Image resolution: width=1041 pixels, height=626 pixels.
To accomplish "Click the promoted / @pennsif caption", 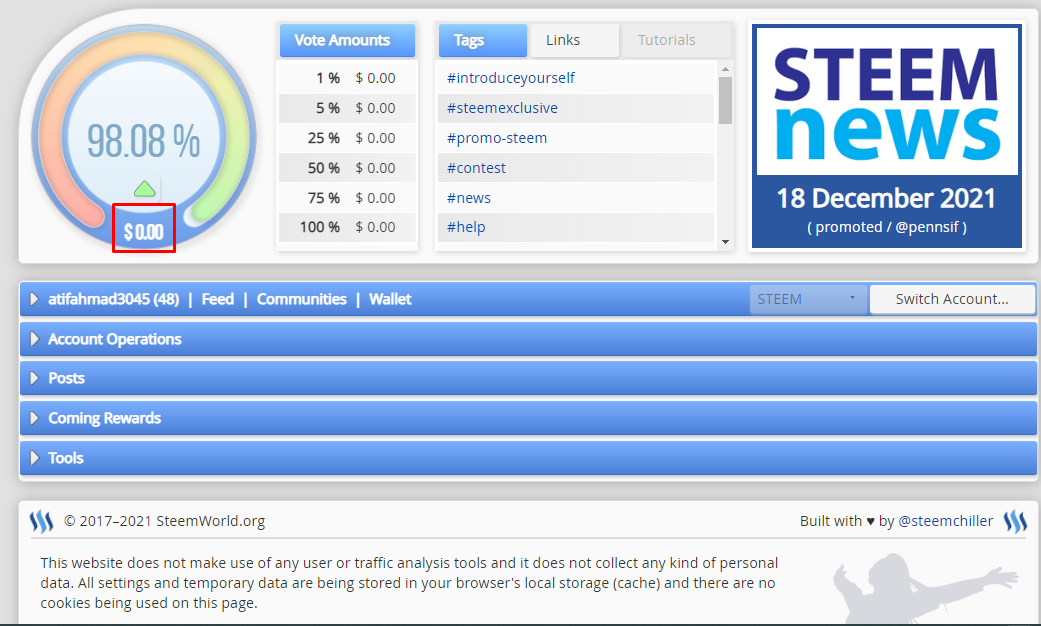I will pyautogui.click(x=886, y=227).
